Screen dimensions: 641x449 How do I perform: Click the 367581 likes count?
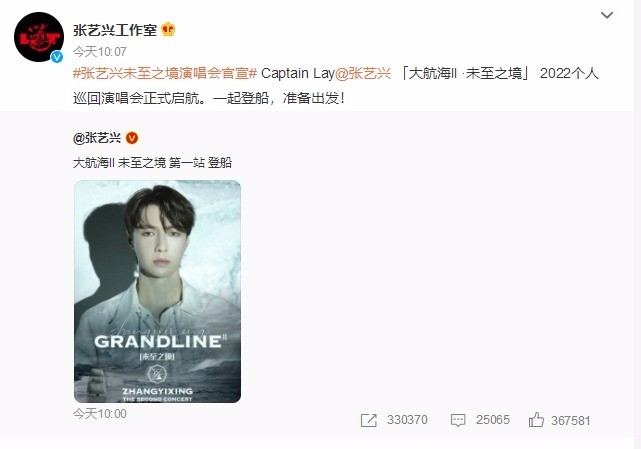pos(571,420)
